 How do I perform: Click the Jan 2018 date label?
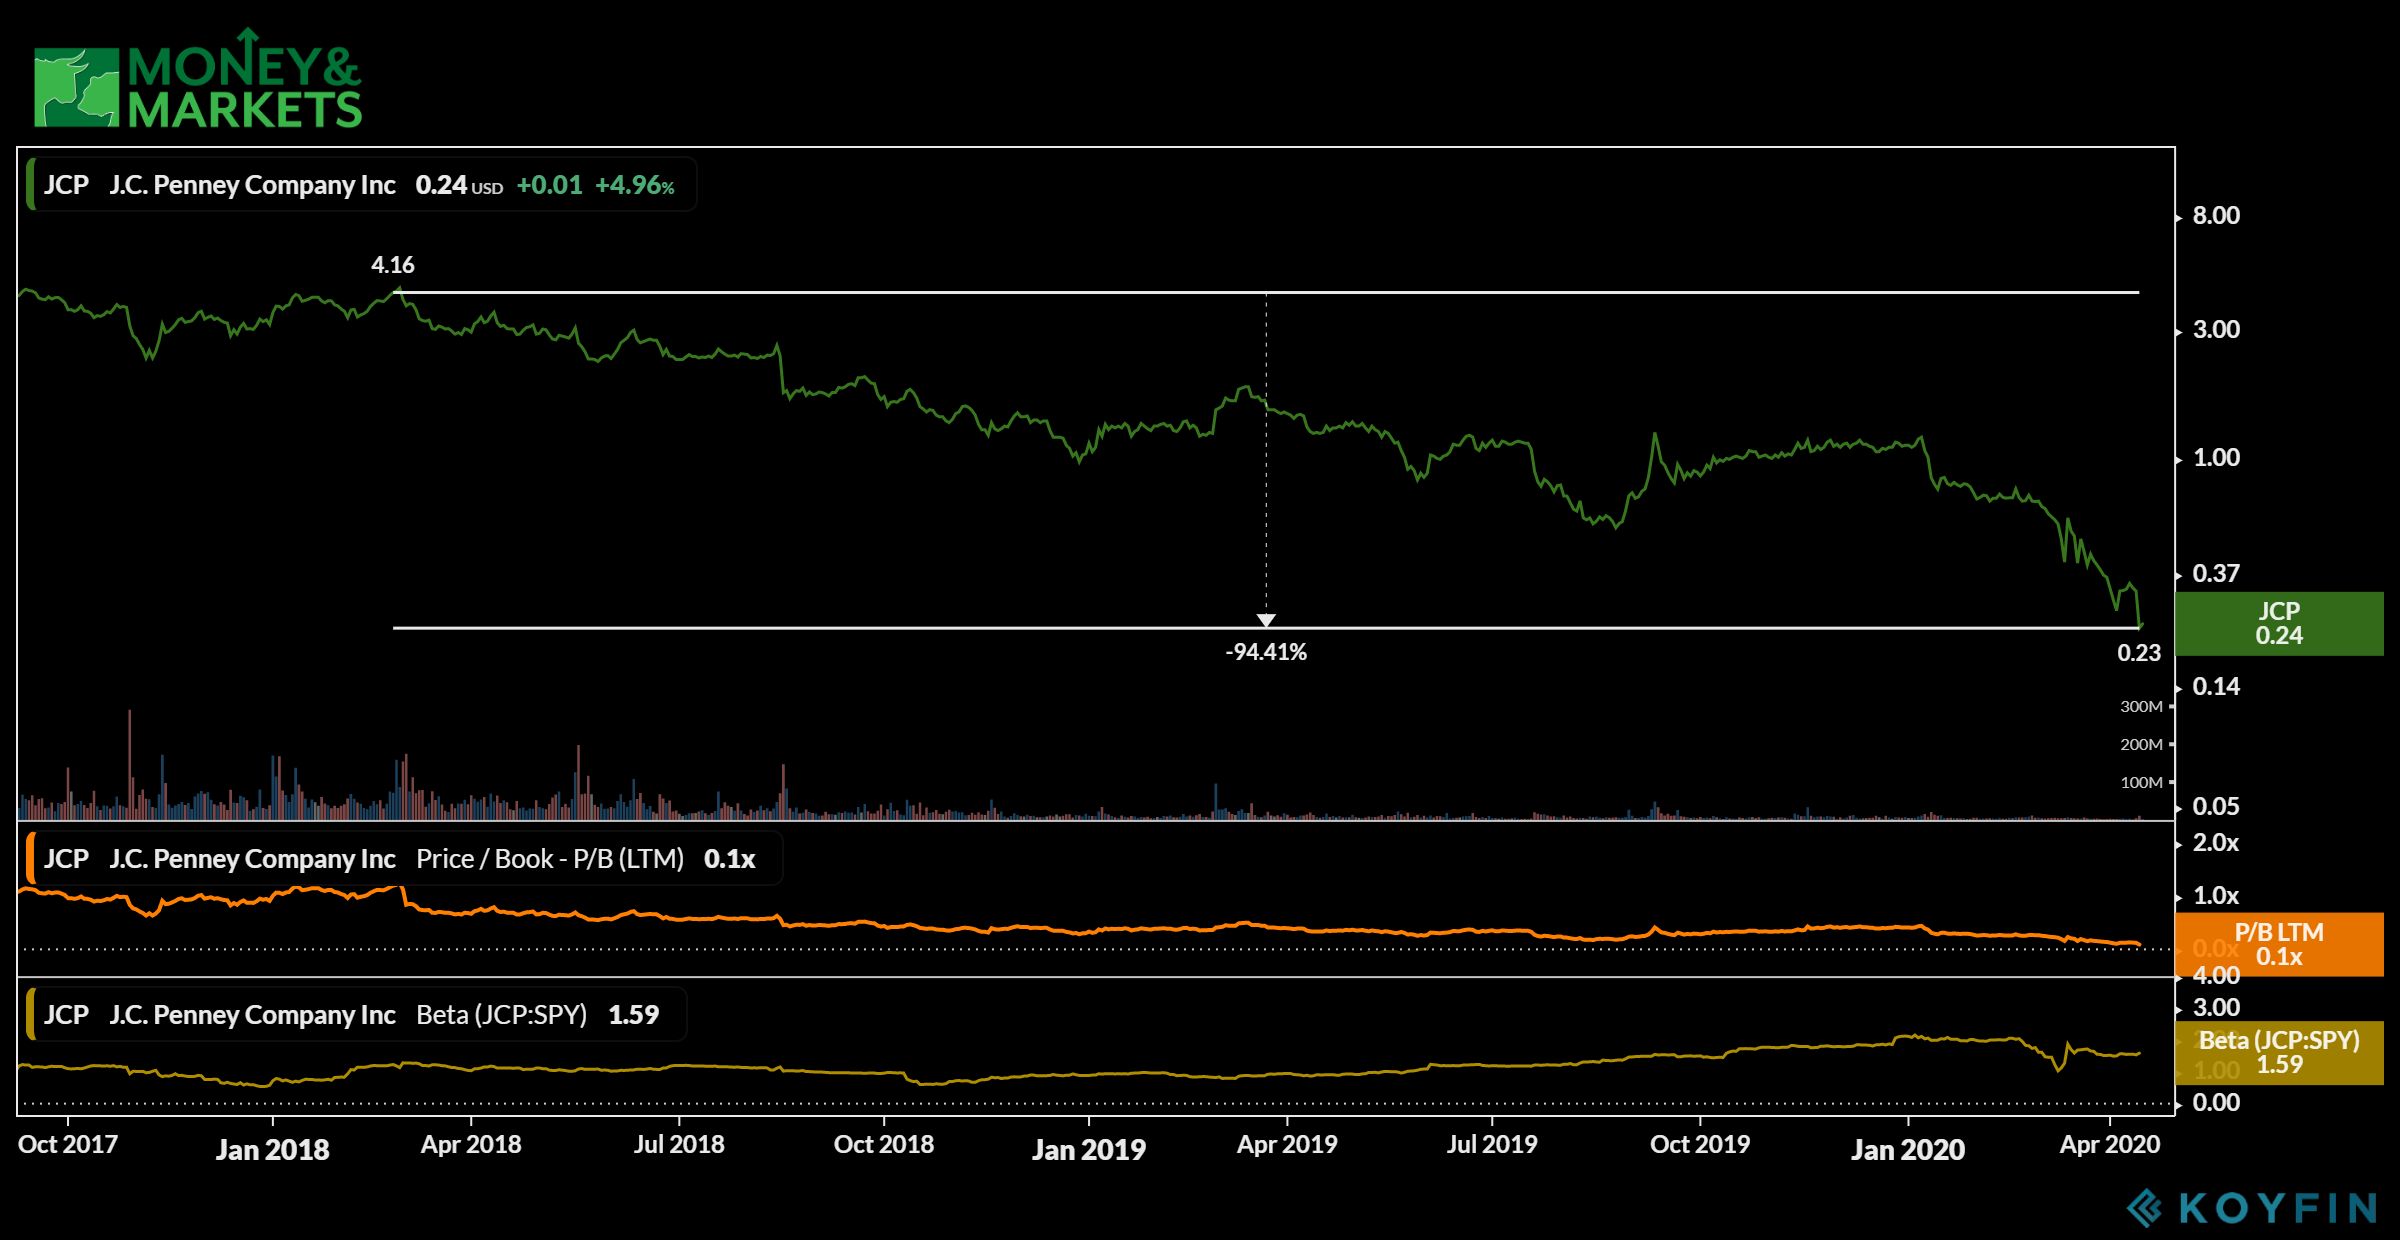point(272,1149)
